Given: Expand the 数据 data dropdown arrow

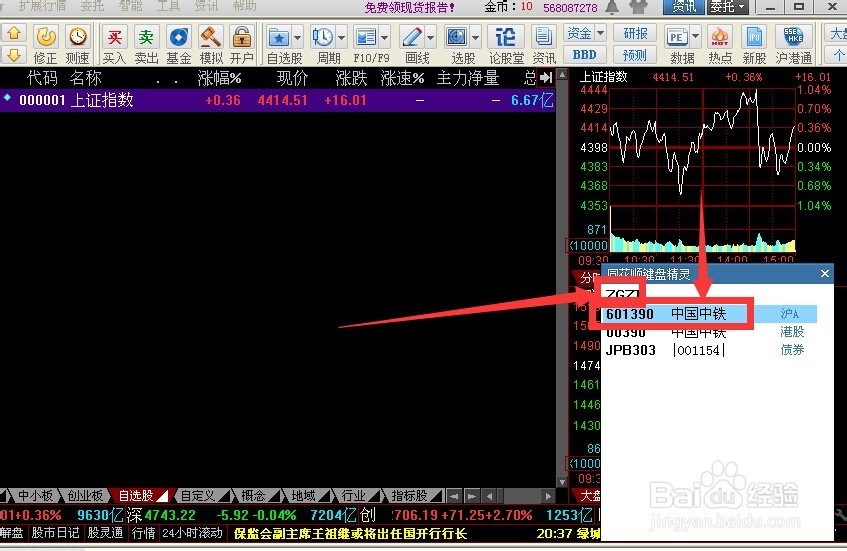Looking at the screenshot, I should pyautogui.click(x=696, y=37).
